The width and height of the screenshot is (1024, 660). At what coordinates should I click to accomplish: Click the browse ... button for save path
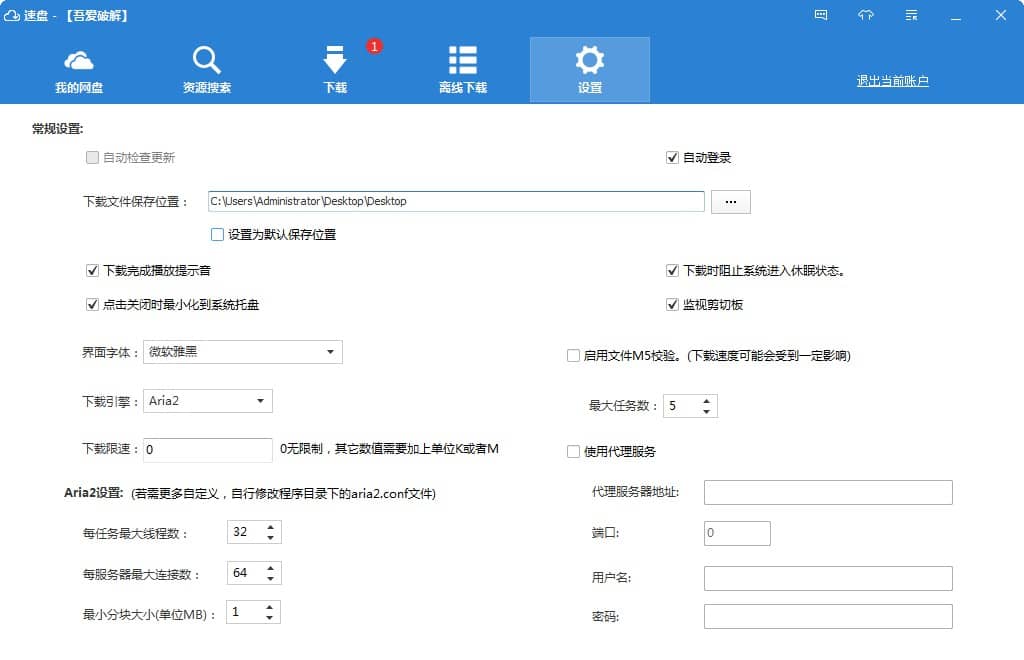[731, 202]
